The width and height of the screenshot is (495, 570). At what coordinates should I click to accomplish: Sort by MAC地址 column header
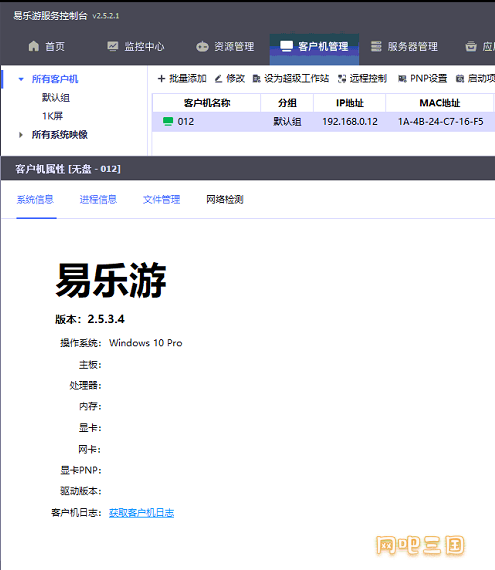point(440,103)
